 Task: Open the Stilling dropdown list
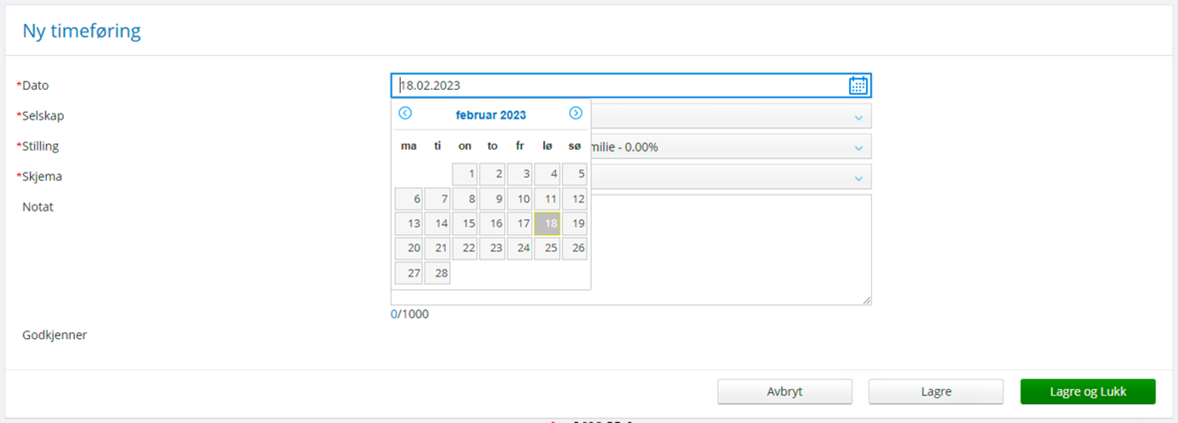[x=857, y=148]
